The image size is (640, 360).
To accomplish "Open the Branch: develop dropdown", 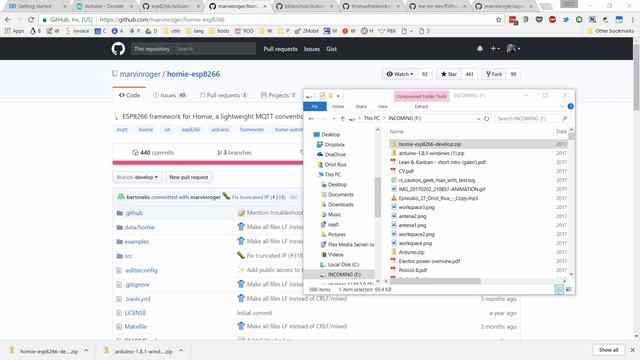I will (137, 177).
